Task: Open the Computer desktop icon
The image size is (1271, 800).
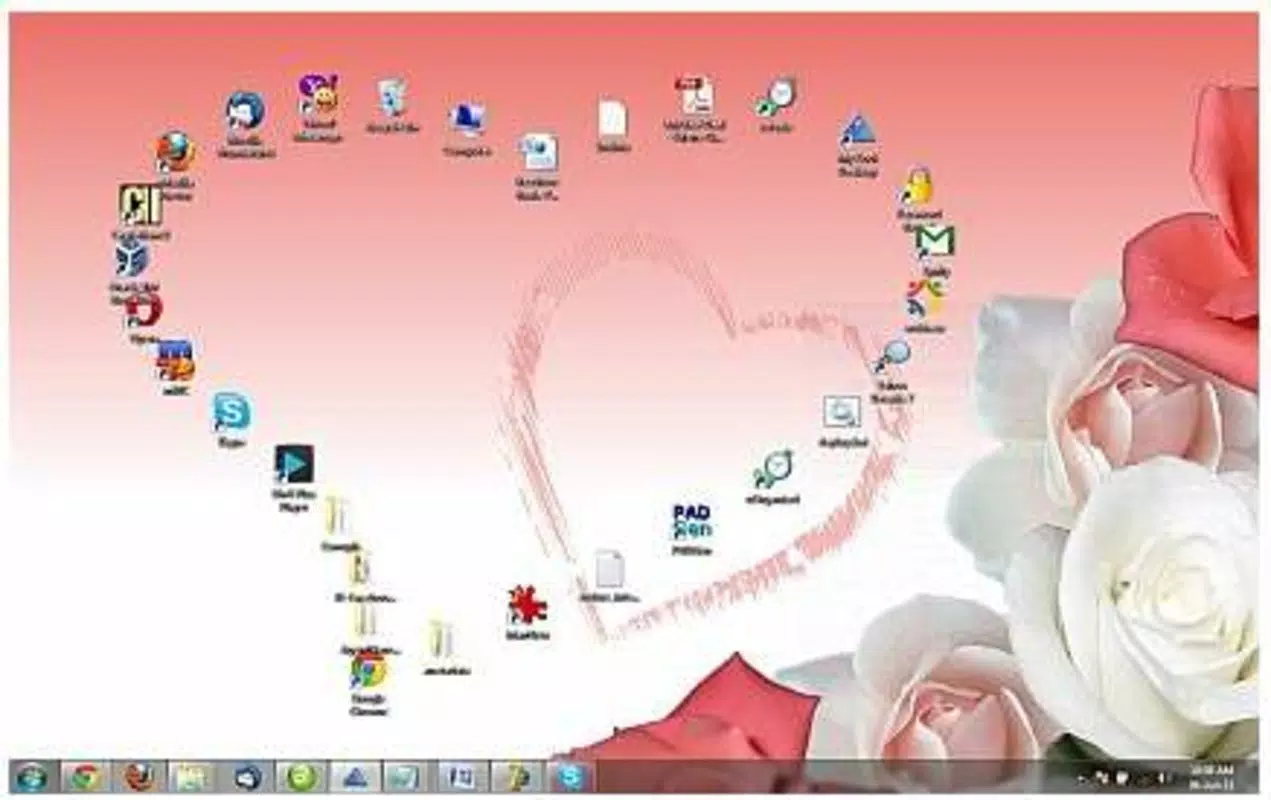Action: [x=467, y=120]
